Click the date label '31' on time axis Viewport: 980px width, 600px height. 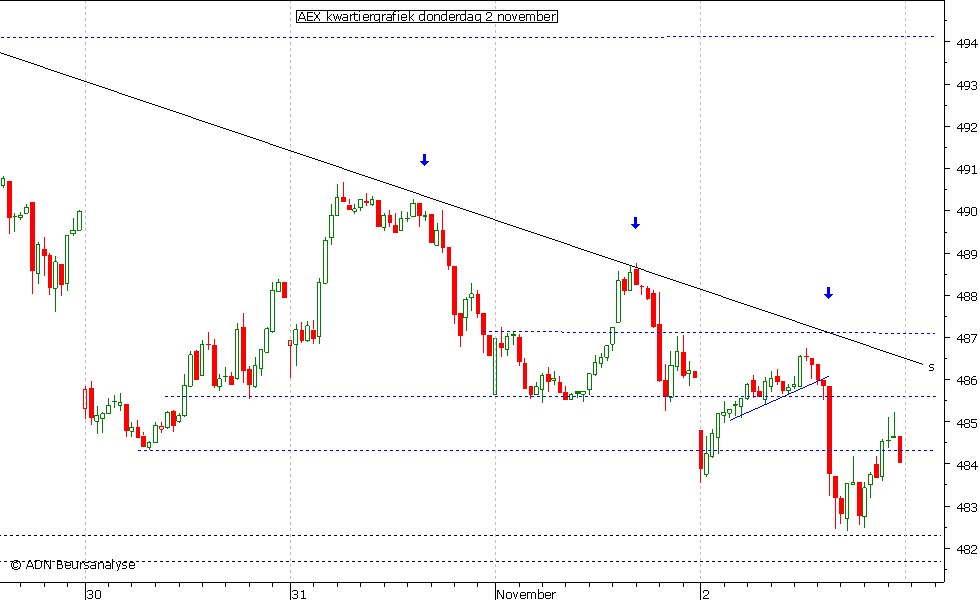[299, 594]
